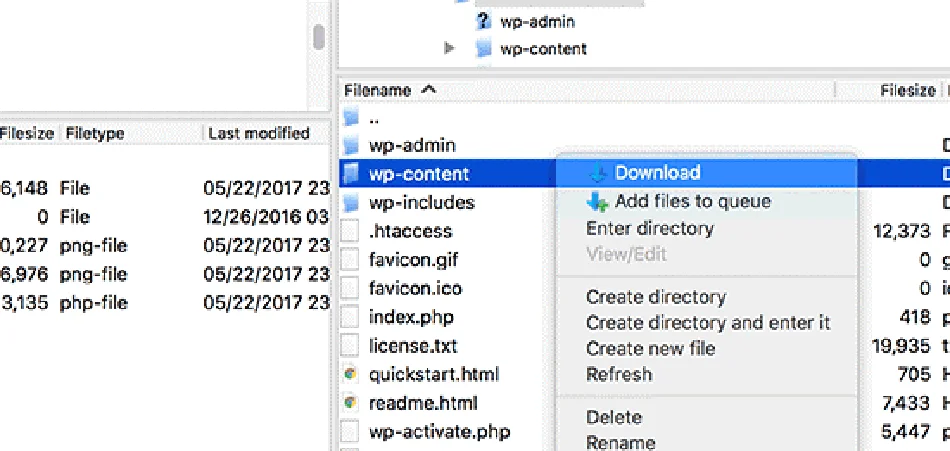This screenshot has width=950, height=451.
Task: Click the readme.html Chrome file icon
Action: (x=350, y=404)
